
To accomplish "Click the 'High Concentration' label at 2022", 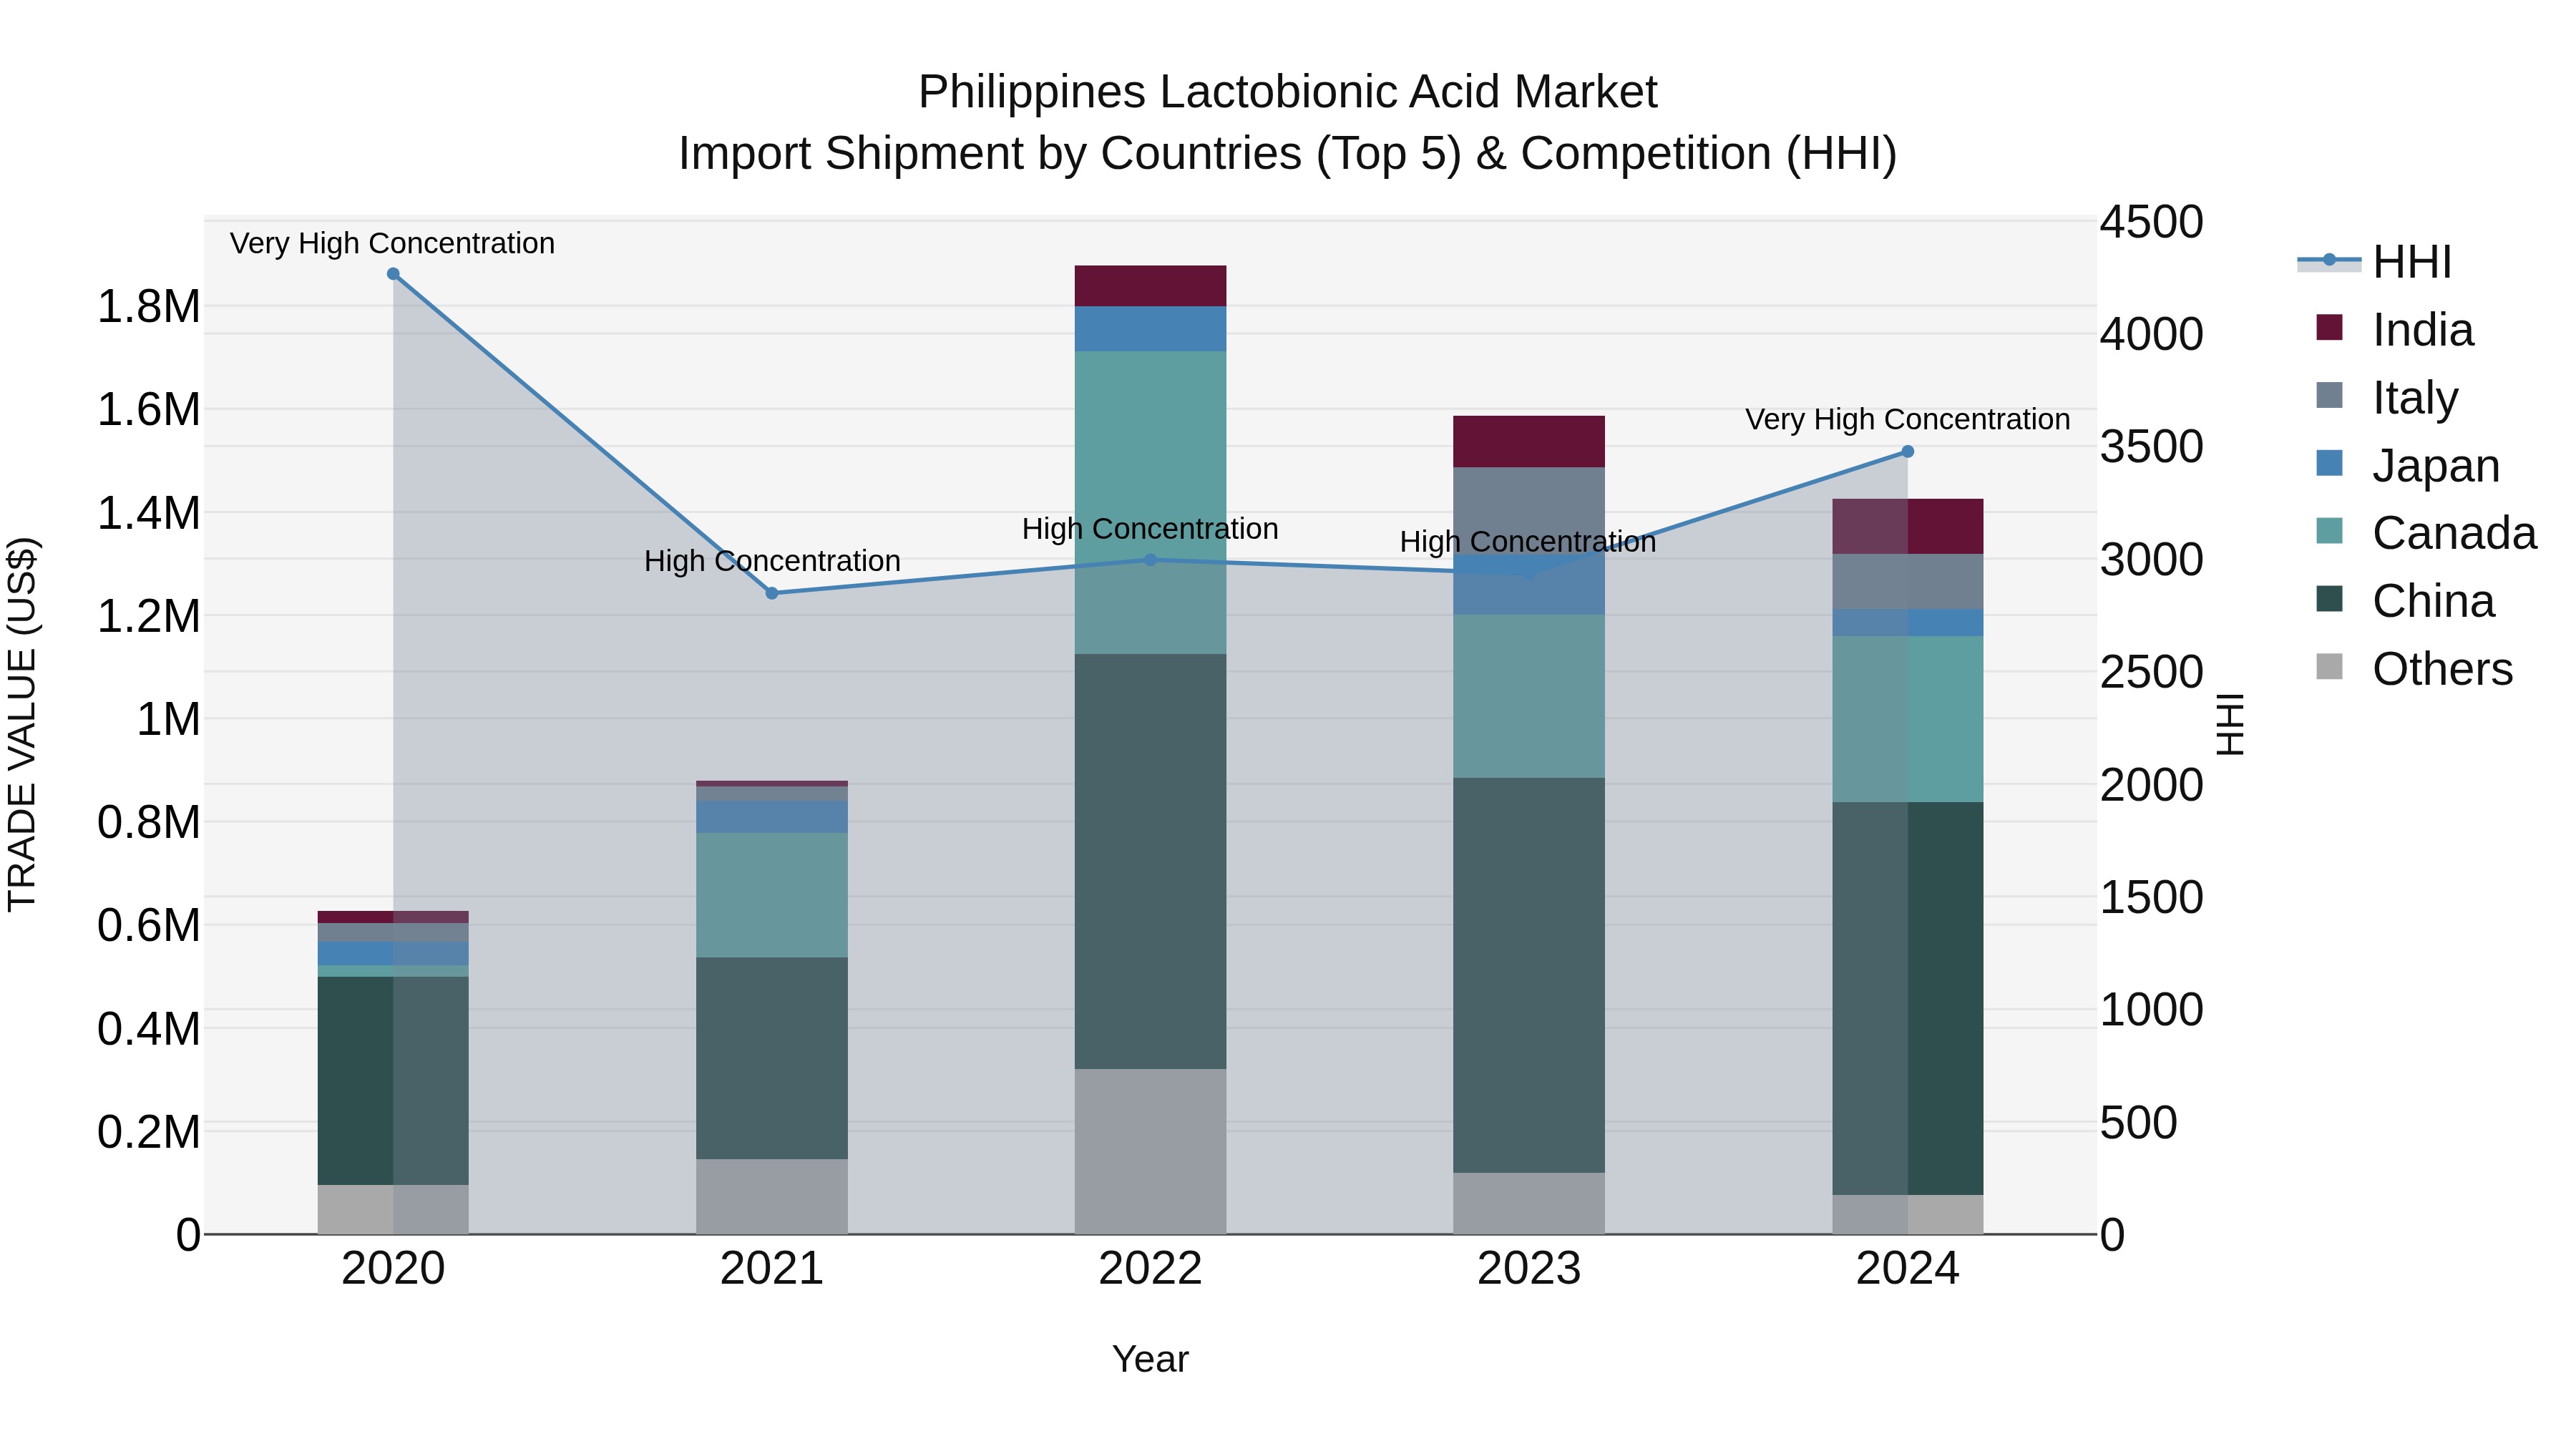I will (1150, 529).
